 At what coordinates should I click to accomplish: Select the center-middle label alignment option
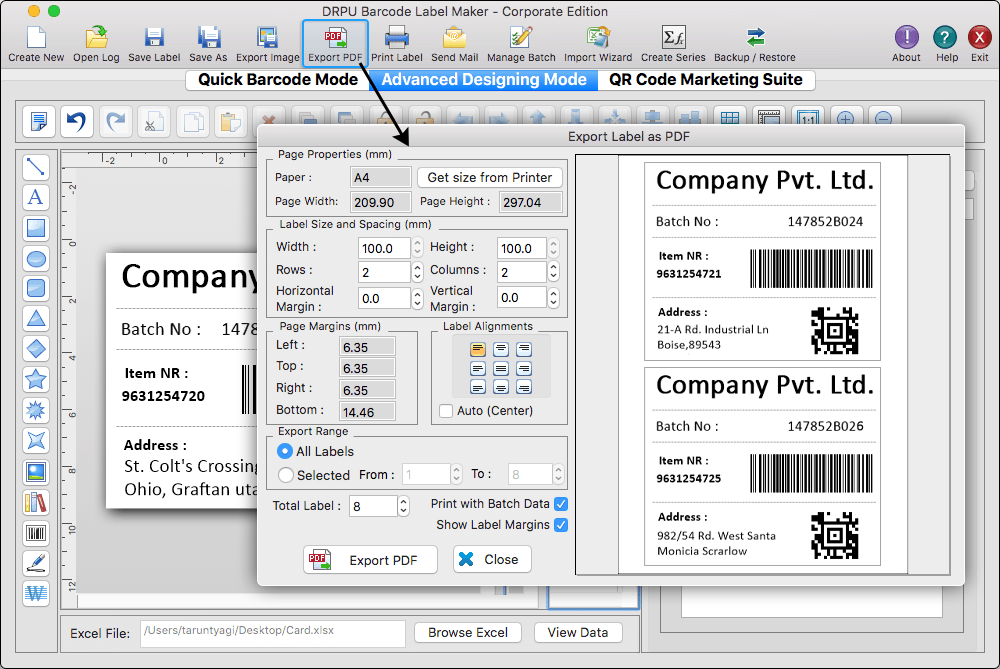point(501,368)
